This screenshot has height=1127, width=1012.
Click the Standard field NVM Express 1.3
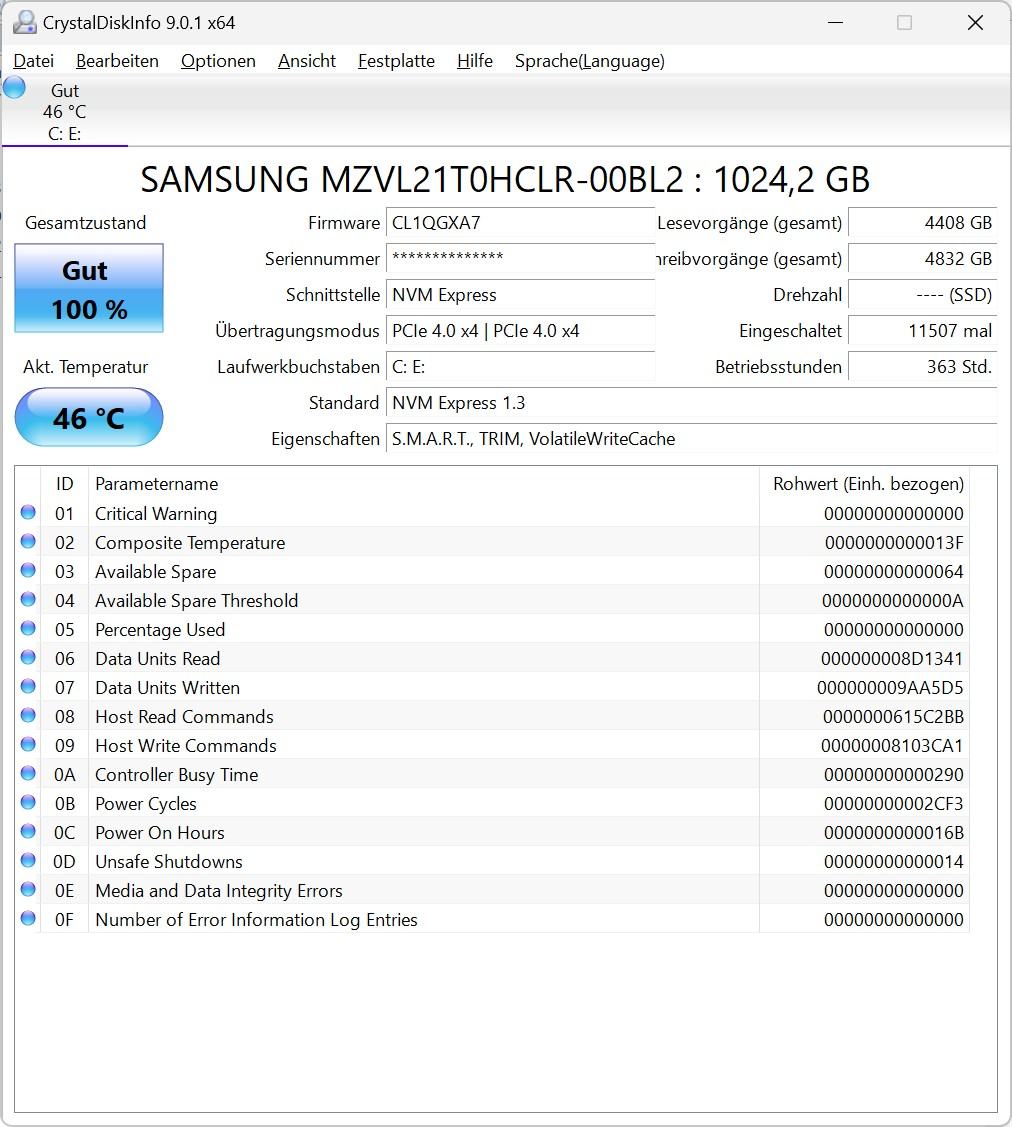click(691, 402)
